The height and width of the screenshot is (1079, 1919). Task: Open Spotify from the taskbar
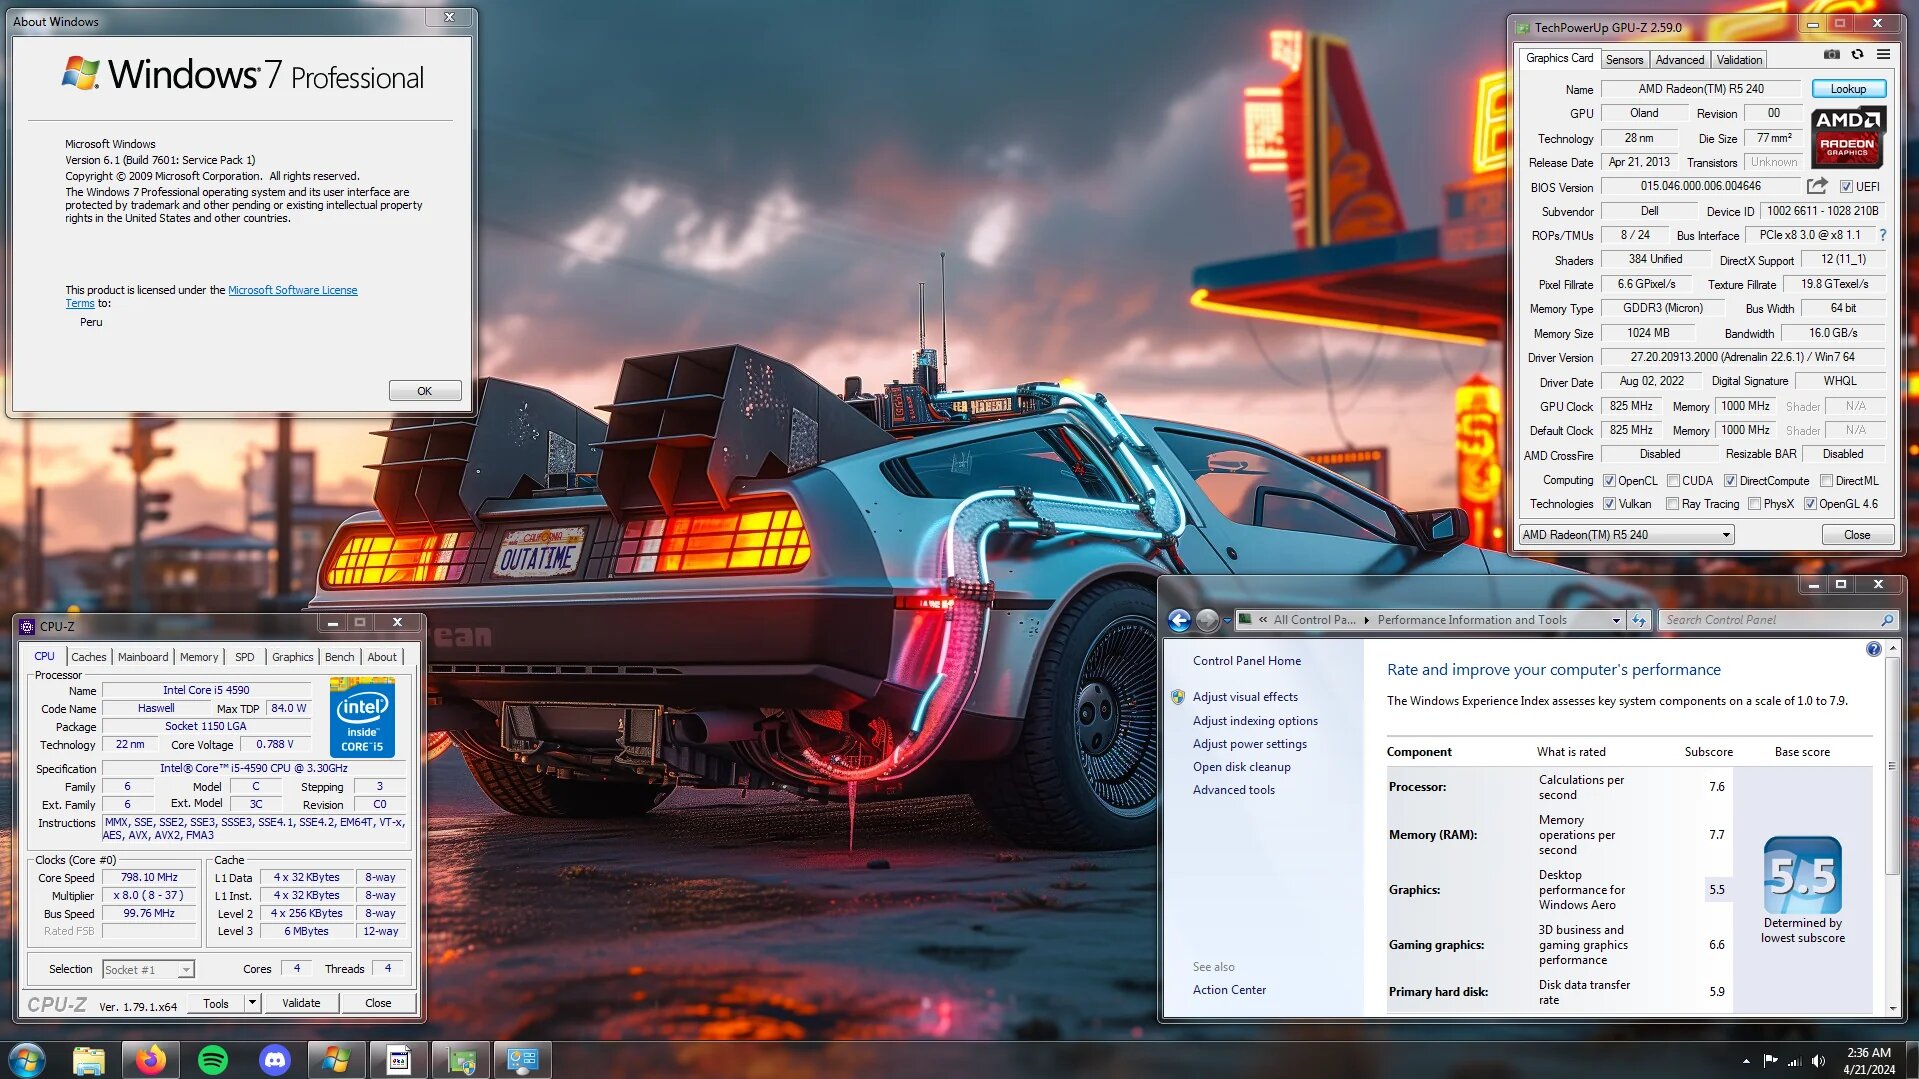tap(213, 1060)
